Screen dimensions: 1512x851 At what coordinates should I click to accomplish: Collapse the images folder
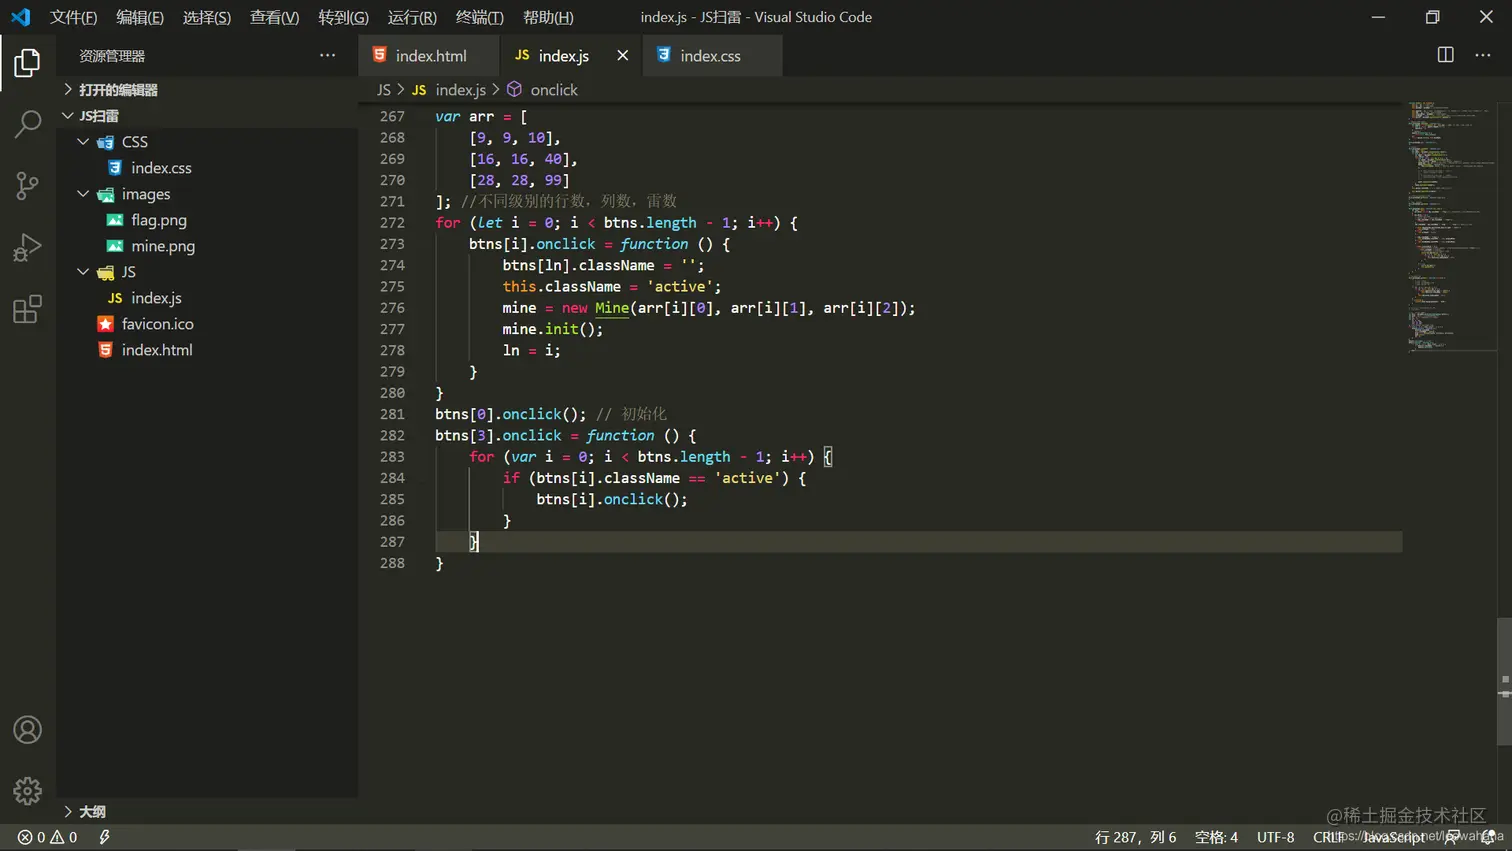point(146,194)
